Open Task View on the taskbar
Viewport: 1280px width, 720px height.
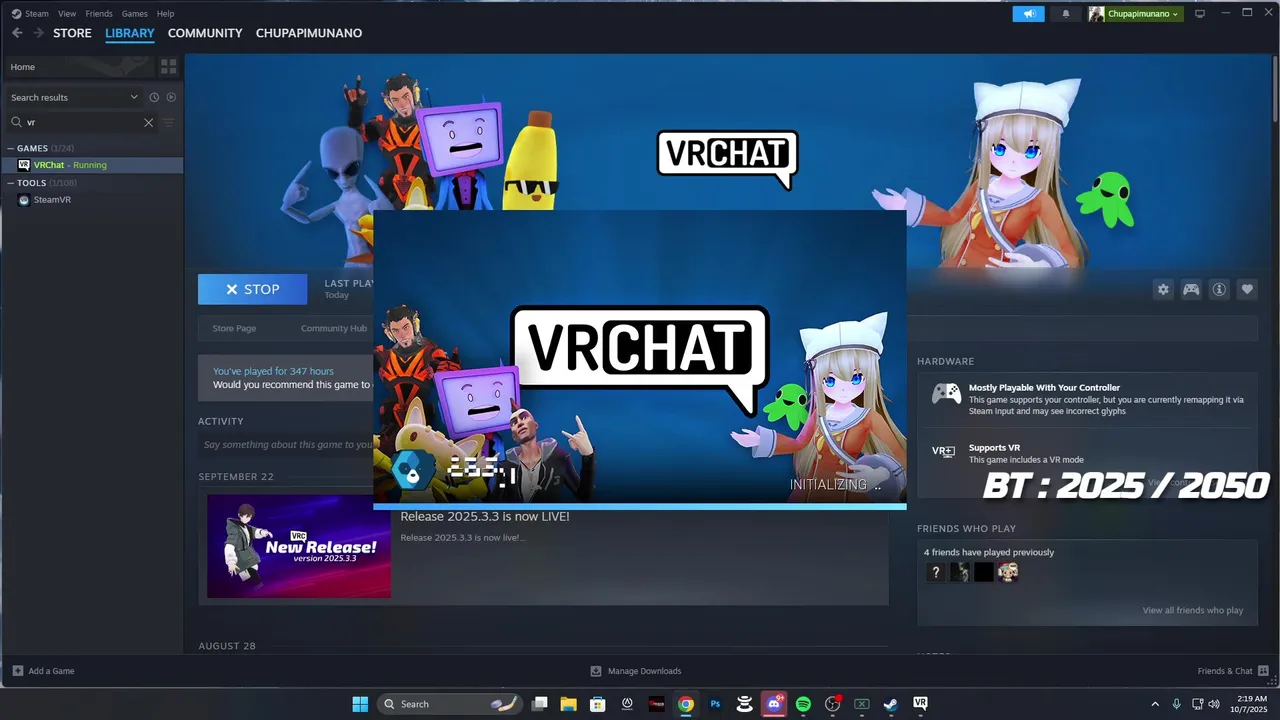[540, 704]
